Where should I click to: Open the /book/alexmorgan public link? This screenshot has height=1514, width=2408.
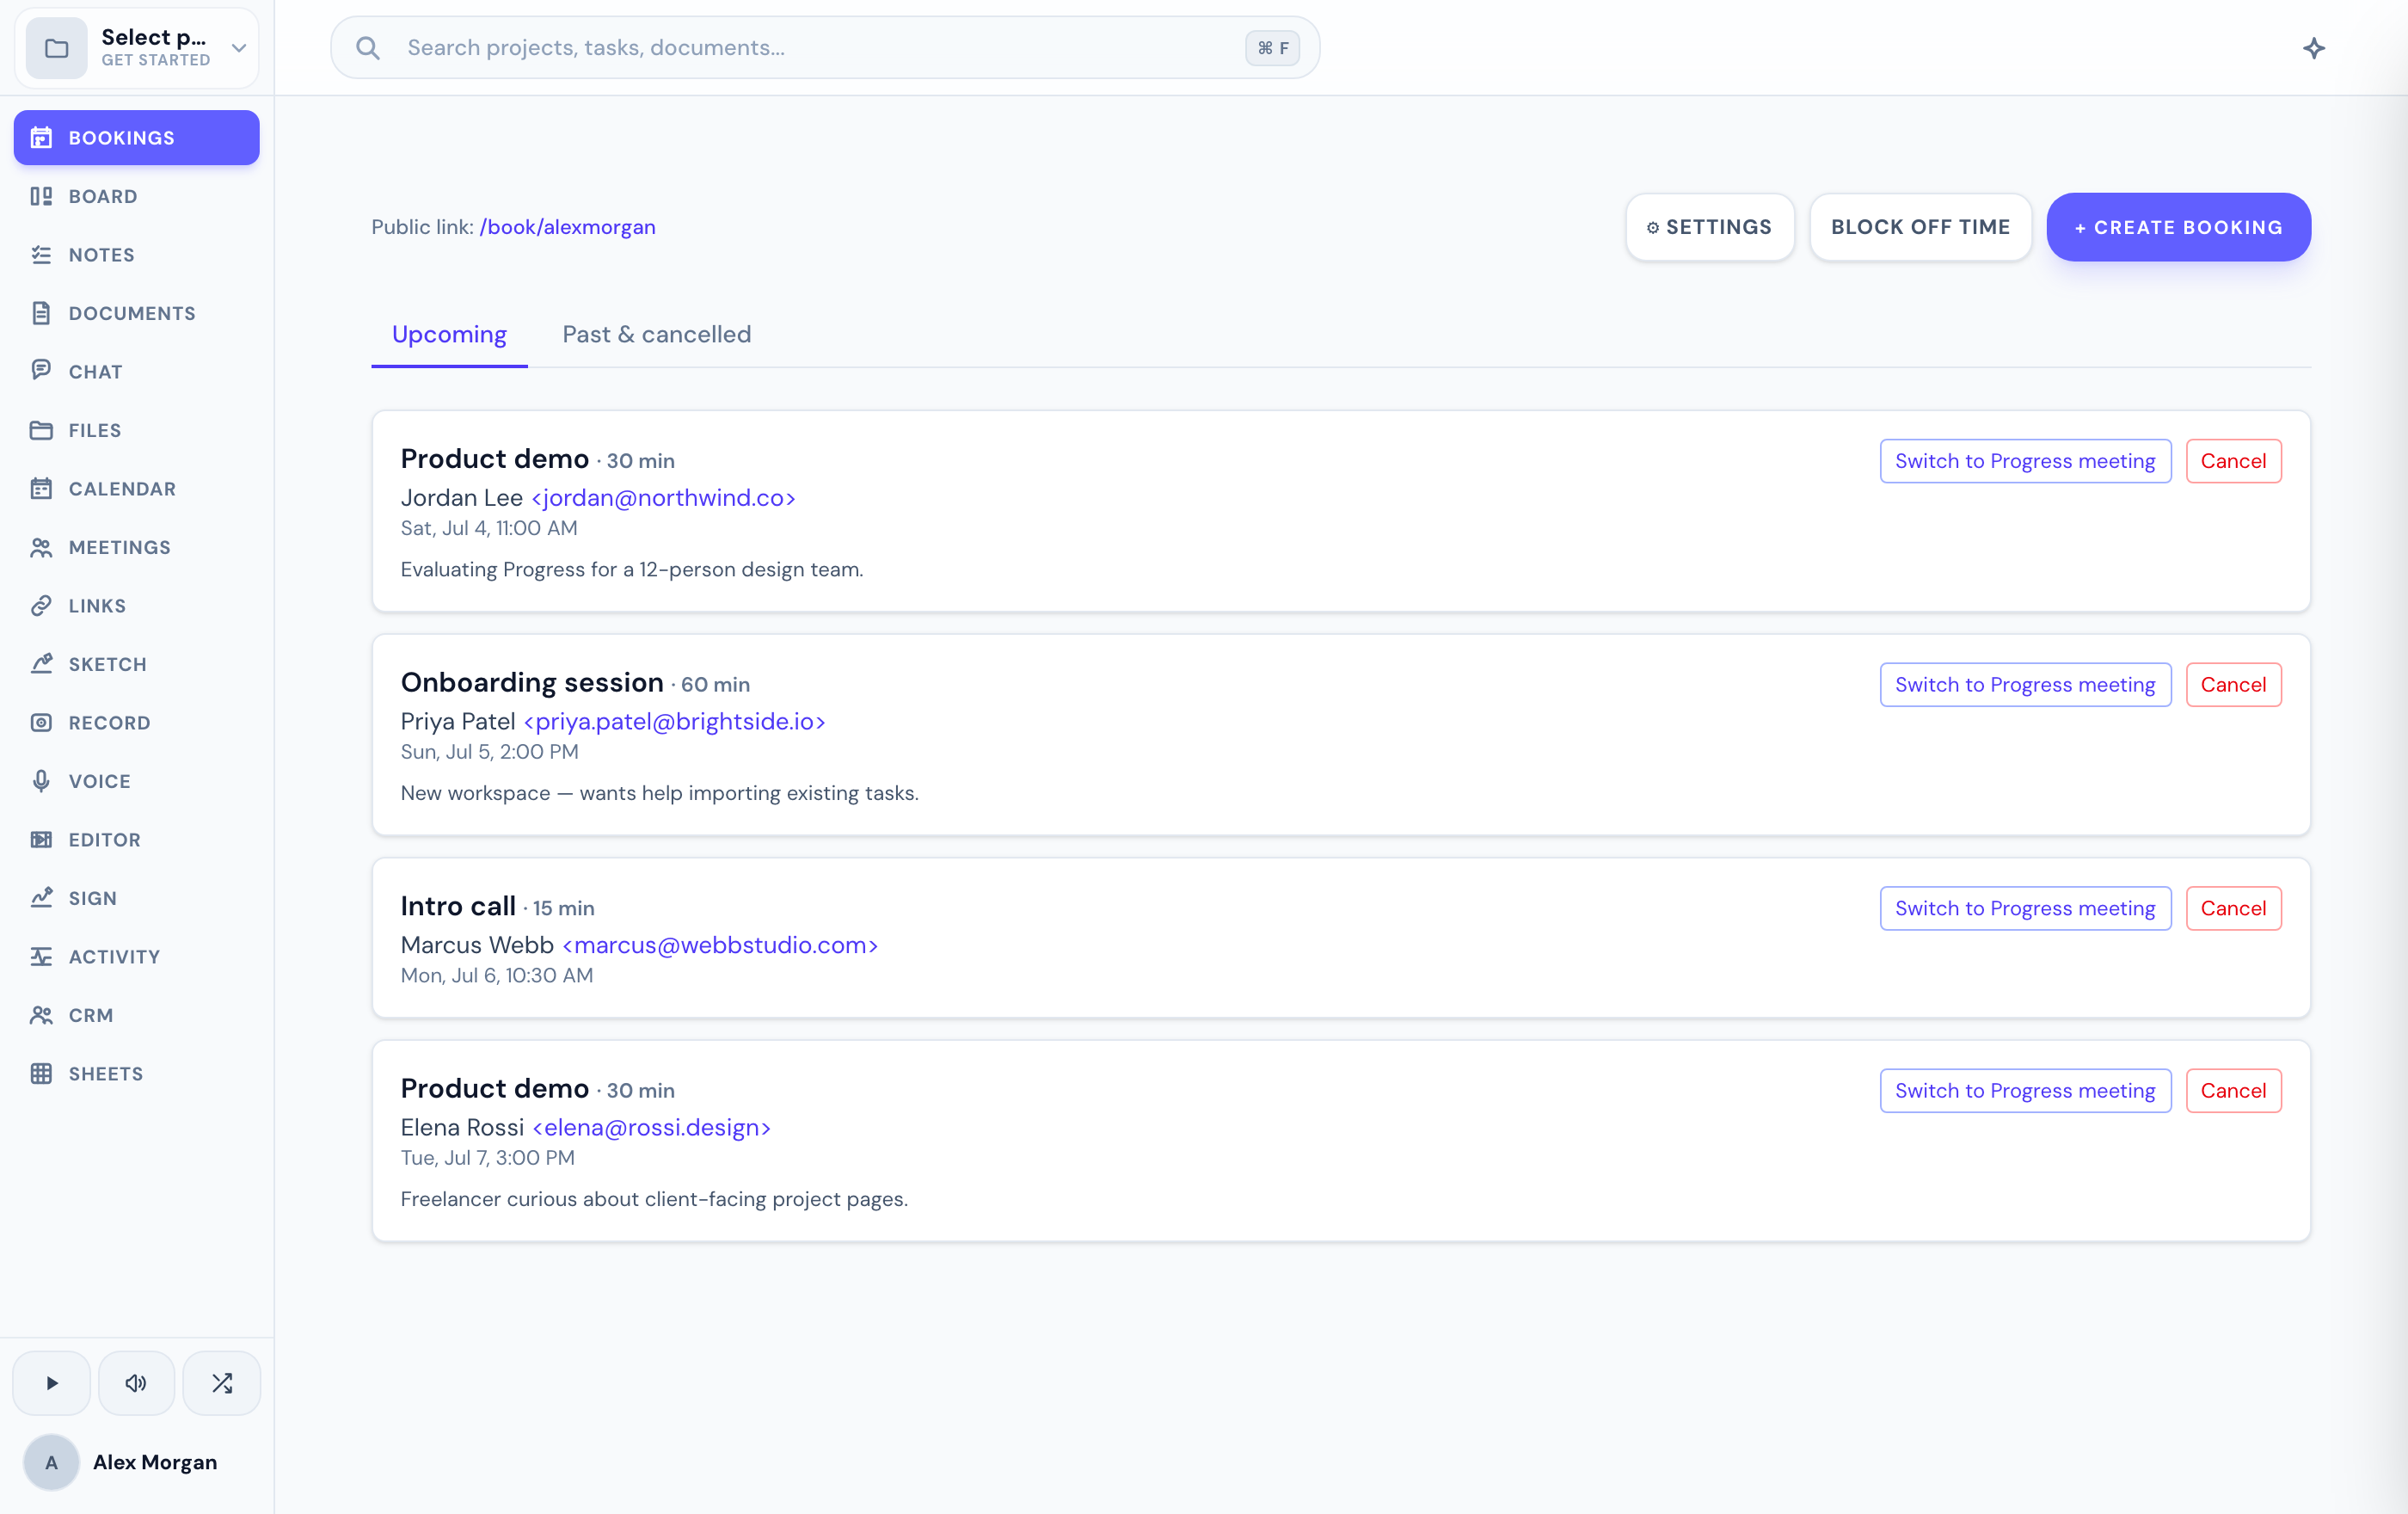click(567, 227)
